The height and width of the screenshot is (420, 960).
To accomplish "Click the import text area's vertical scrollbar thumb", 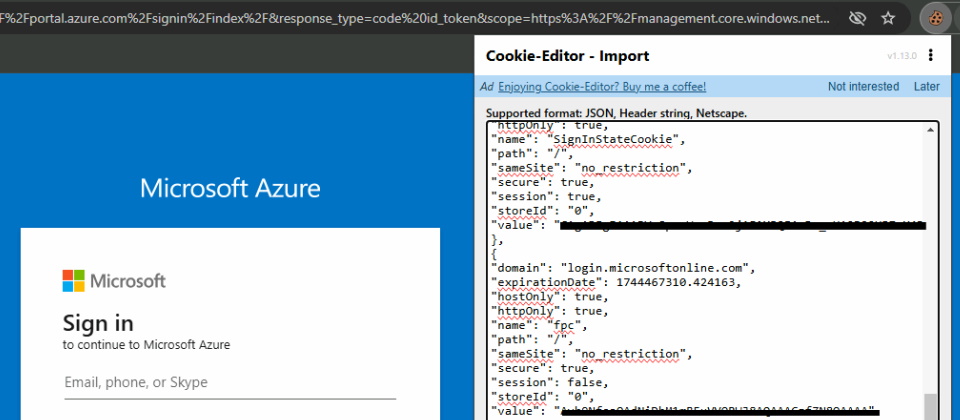I will pyautogui.click(x=931, y=405).
